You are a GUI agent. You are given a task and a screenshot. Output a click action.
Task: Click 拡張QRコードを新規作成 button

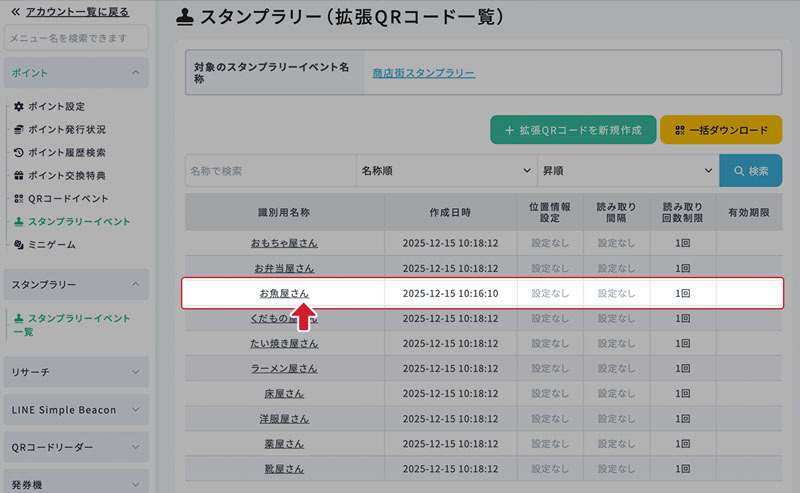(572, 130)
